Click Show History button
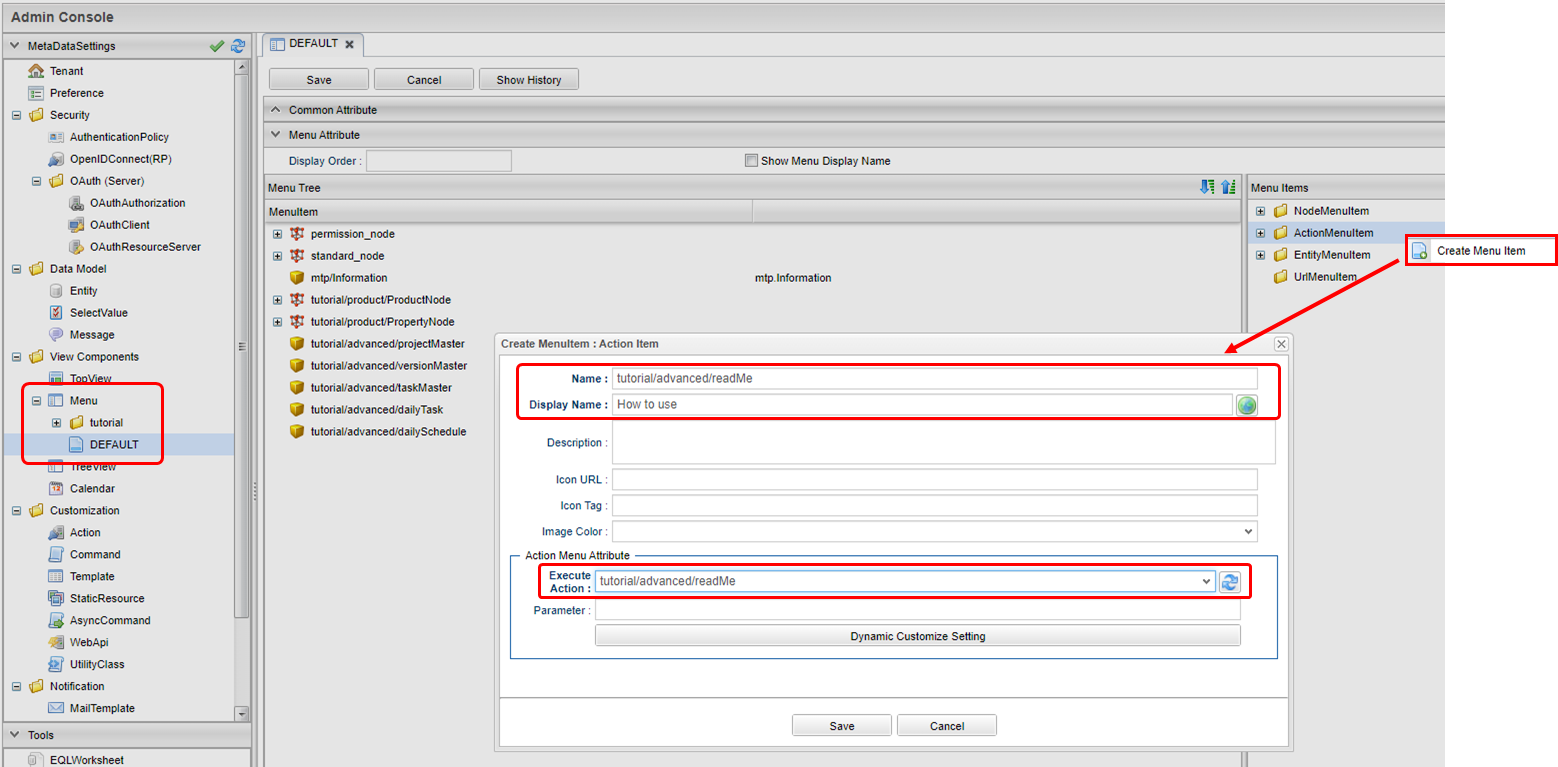 click(x=529, y=80)
